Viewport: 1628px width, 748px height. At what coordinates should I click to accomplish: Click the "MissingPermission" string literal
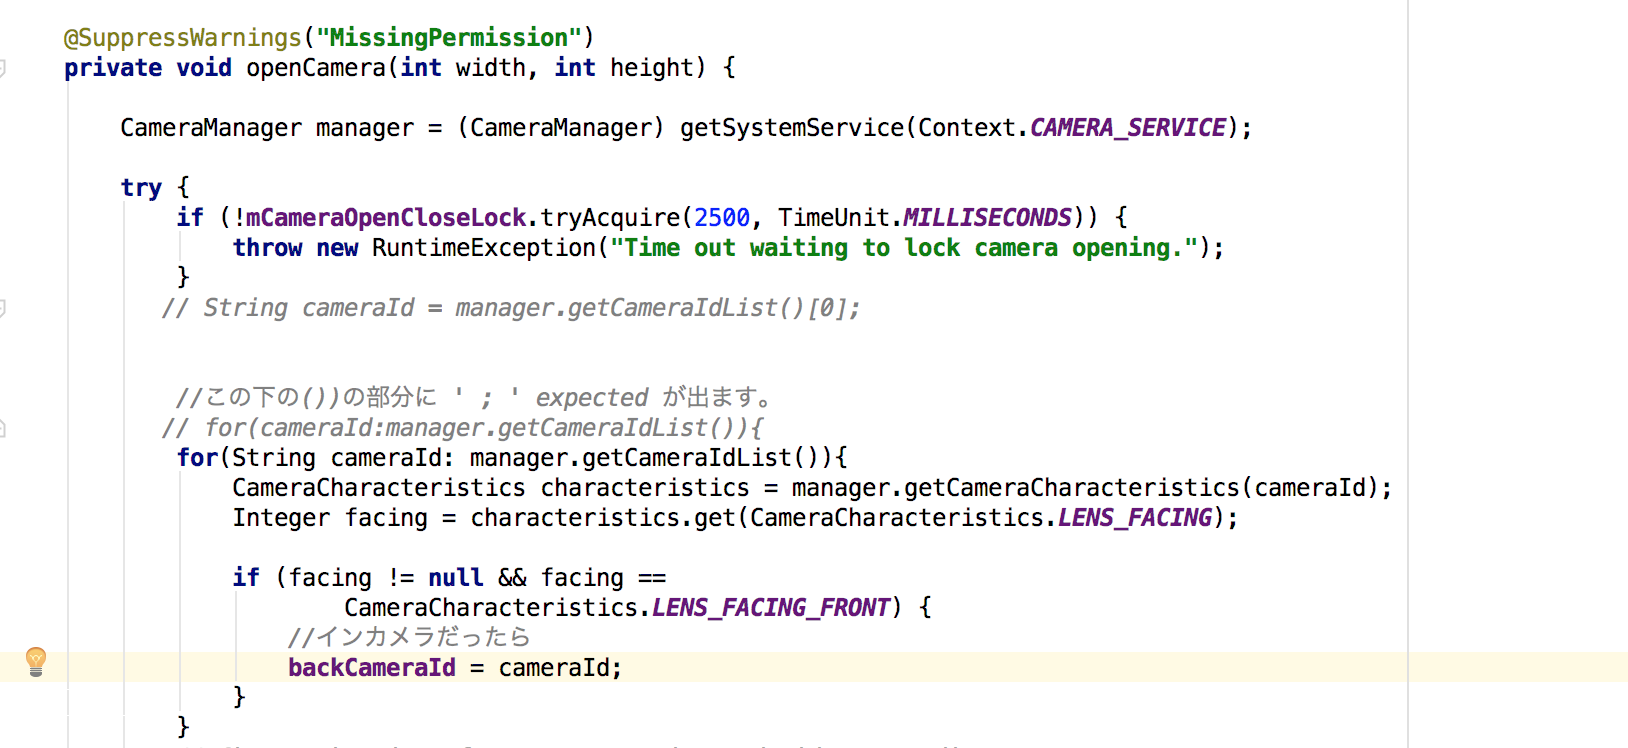tap(449, 38)
